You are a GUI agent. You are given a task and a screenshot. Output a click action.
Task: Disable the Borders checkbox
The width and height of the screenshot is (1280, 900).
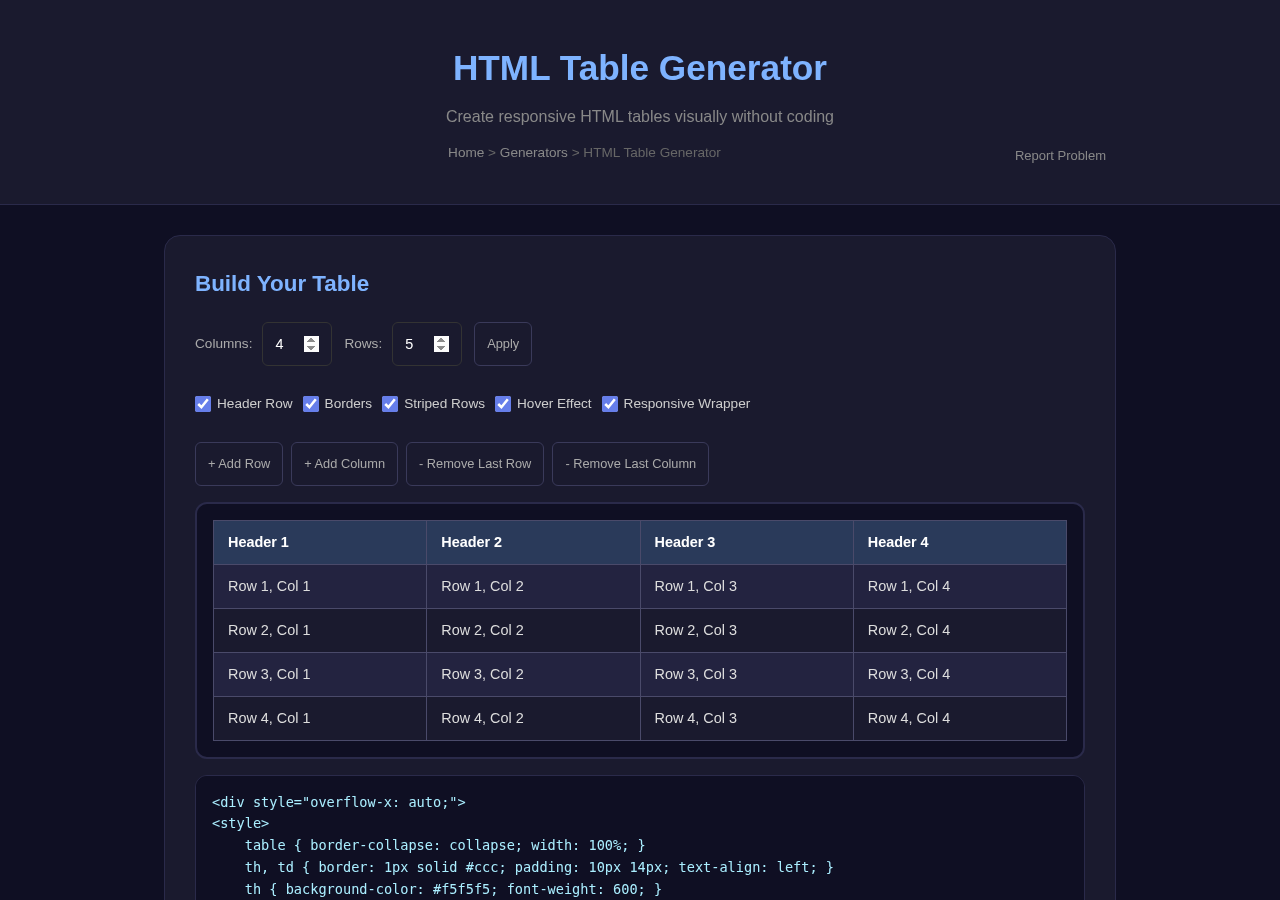(311, 404)
